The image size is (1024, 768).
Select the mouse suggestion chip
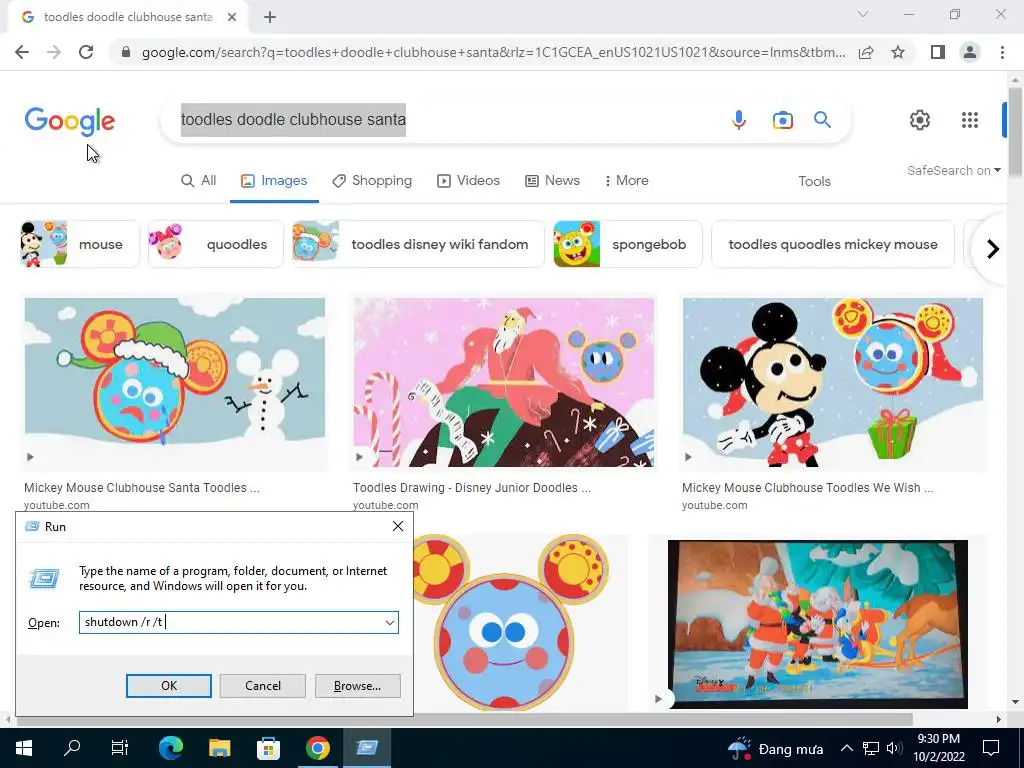coord(80,244)
